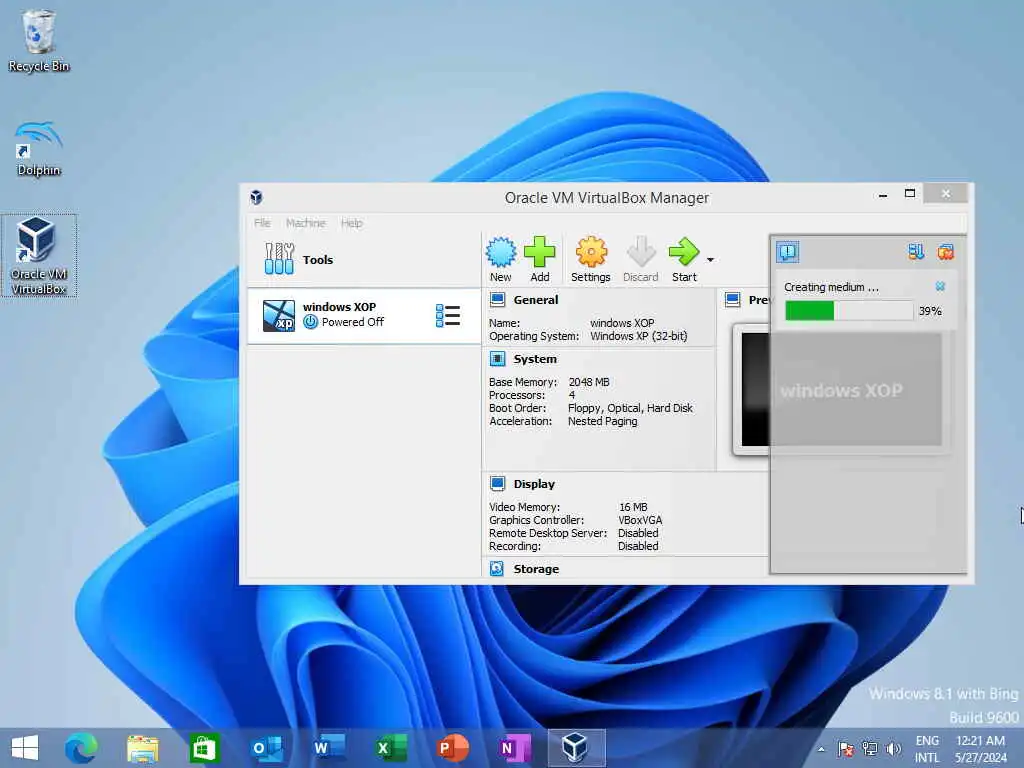Click the Action Center flag tray icon

click(846, 748)
